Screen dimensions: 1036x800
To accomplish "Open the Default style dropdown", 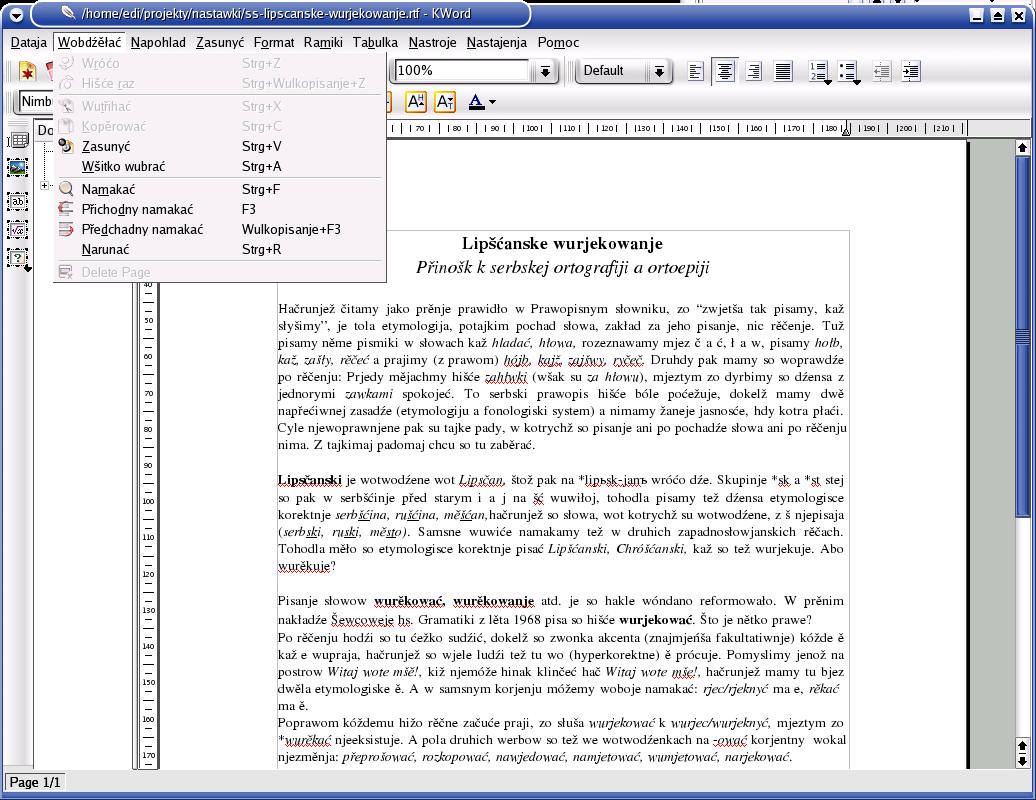I will click(658, 71).
